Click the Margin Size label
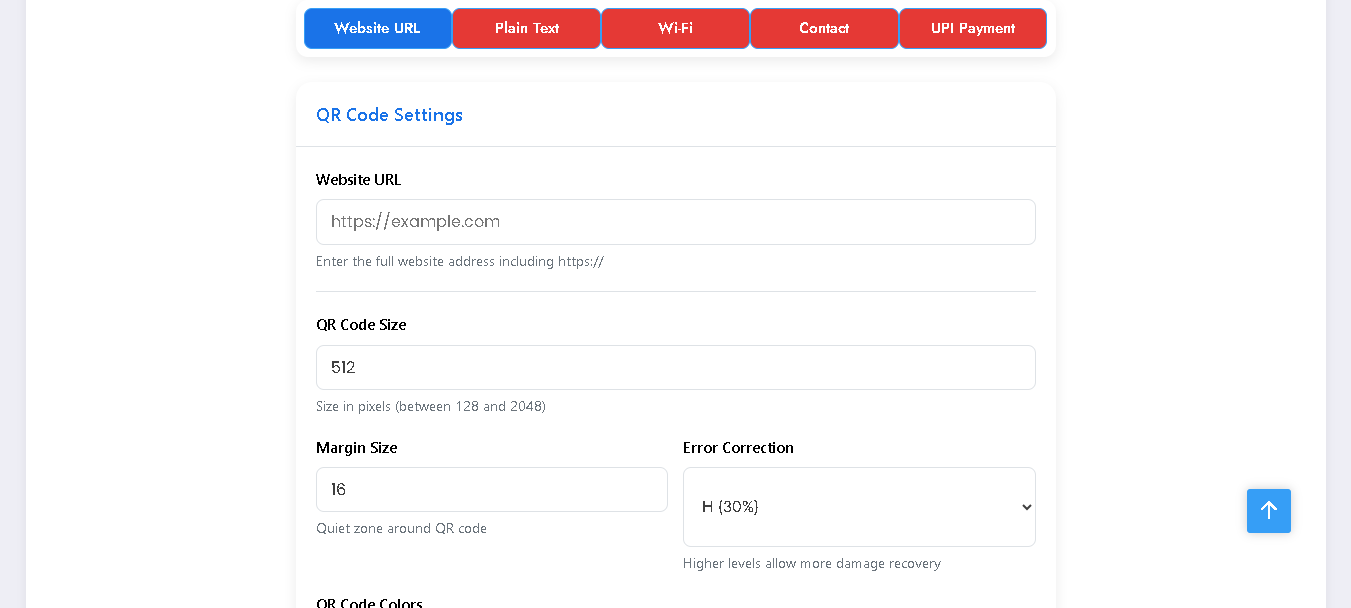The width and height of the screenshot is (1351, 608). 356,448
